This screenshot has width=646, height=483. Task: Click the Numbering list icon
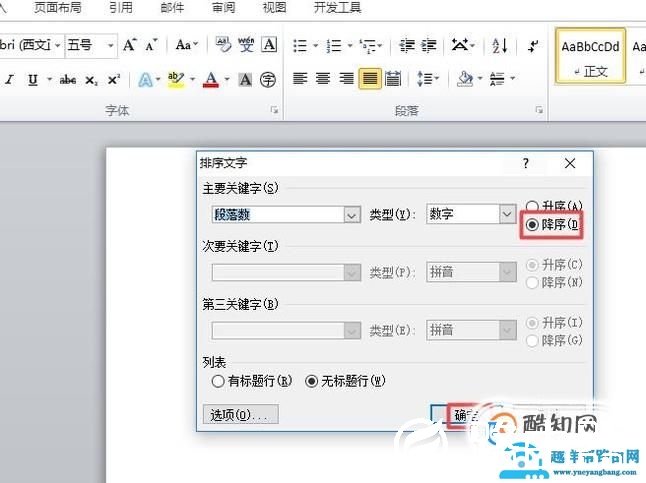tap(334, 45)
